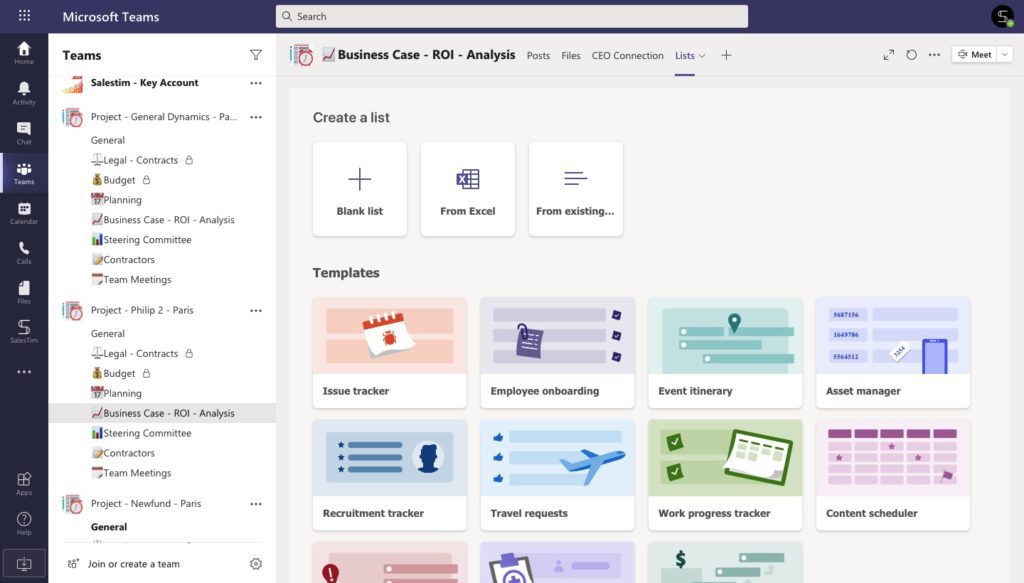Collapse the Project - Newfund - Paris team
Screen dimensions: 1024x583
[146, 503]
